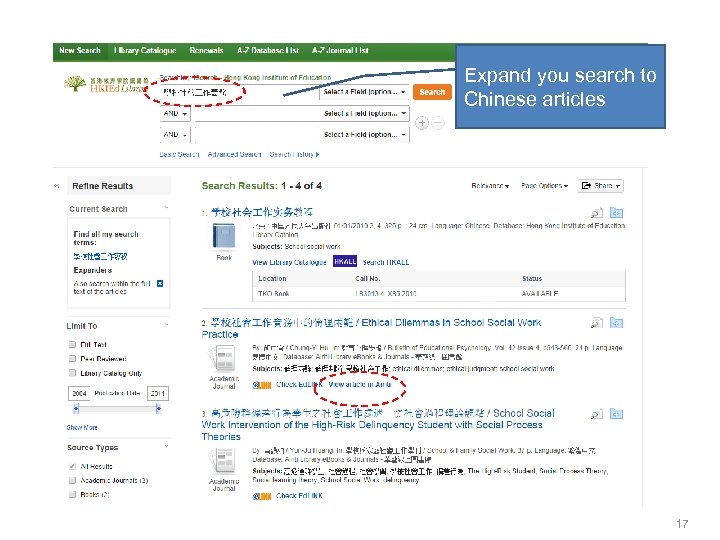Open the Share dropdown button
The image size is (720, 540).
pos(600,186)
